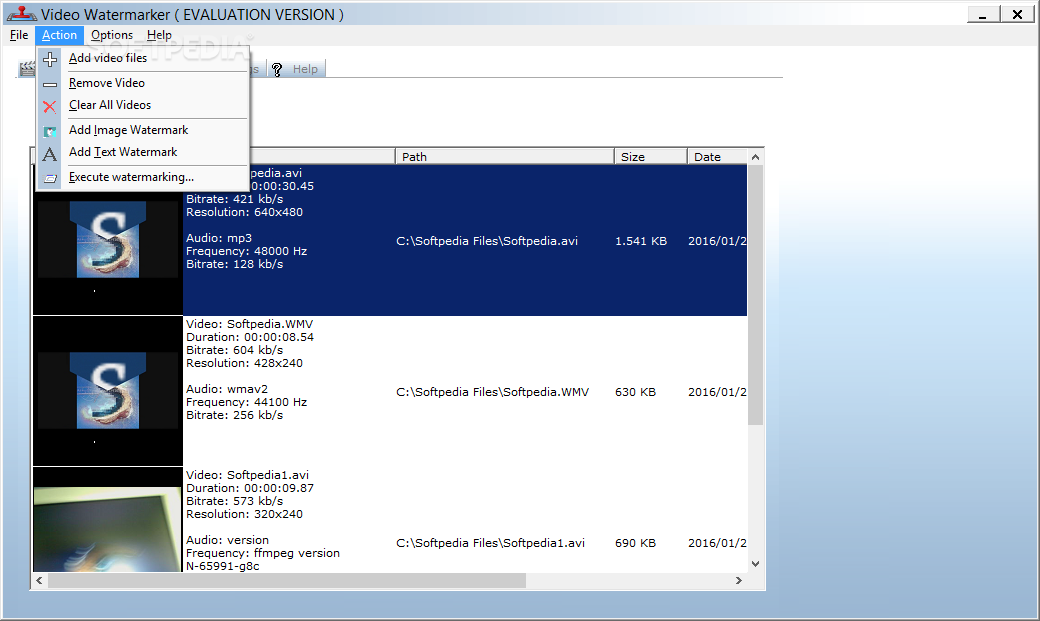Close the Action menu via its menu bar item
The width and height of the screenshot is (1040, 621).
click(59, 35)
